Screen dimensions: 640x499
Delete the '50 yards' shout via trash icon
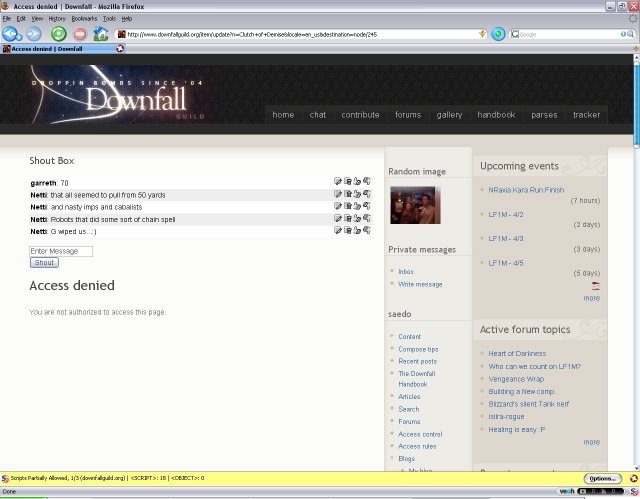[x=347, y=194]
